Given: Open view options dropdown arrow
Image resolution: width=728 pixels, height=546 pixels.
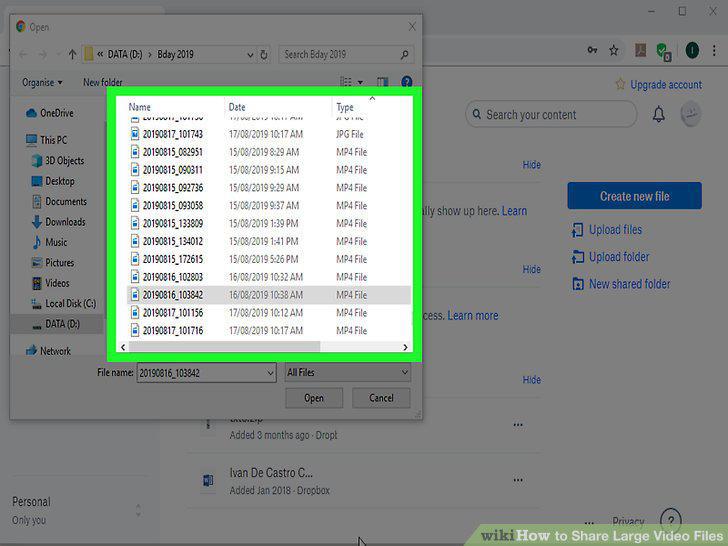Looking at the screenshot, I should coord(360,83).
